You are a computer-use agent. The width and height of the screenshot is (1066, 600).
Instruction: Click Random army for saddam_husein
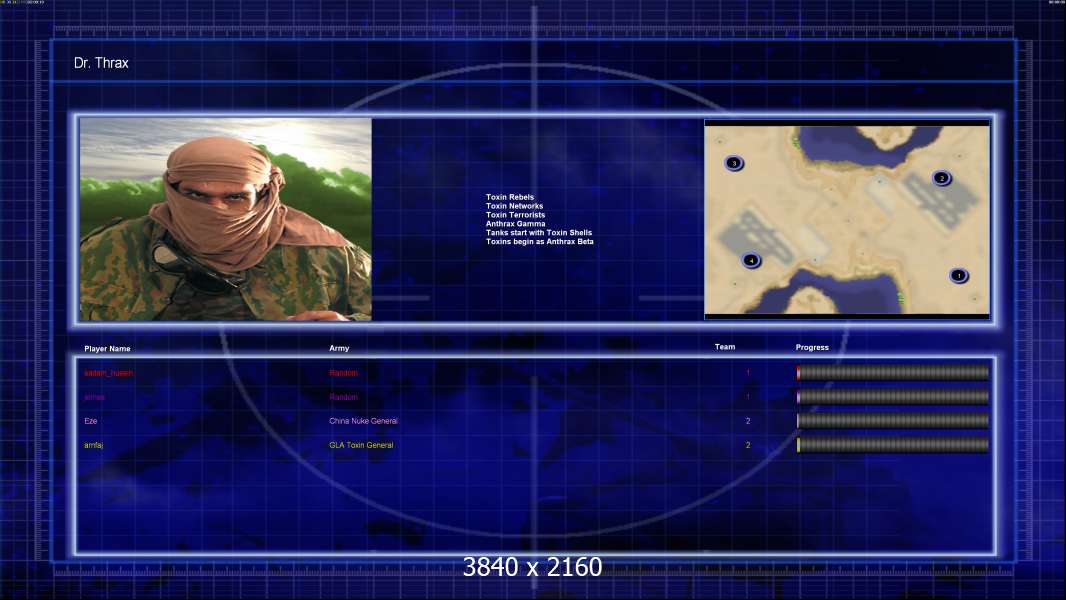343,372
